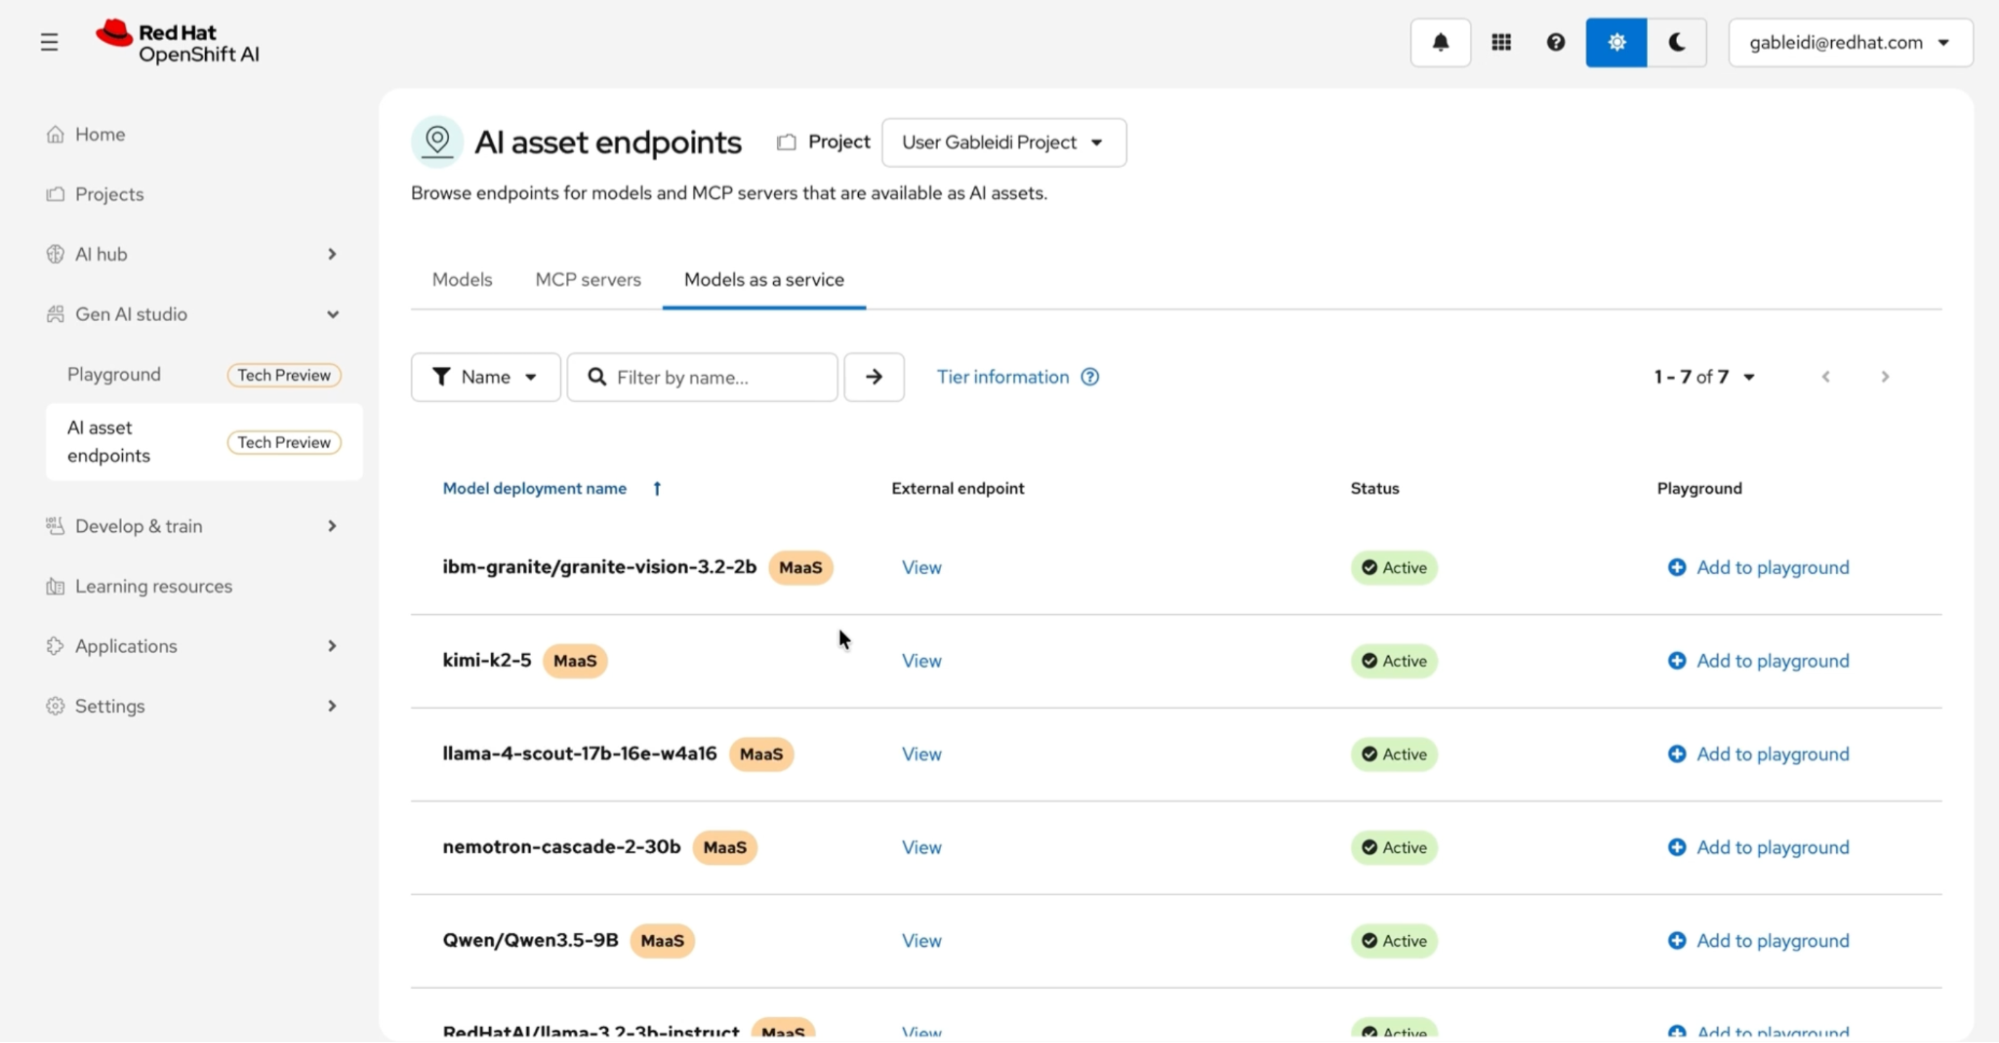
Task: Click Active status of nemotron-cascade-2-30b
Action: coord(1394,847)
